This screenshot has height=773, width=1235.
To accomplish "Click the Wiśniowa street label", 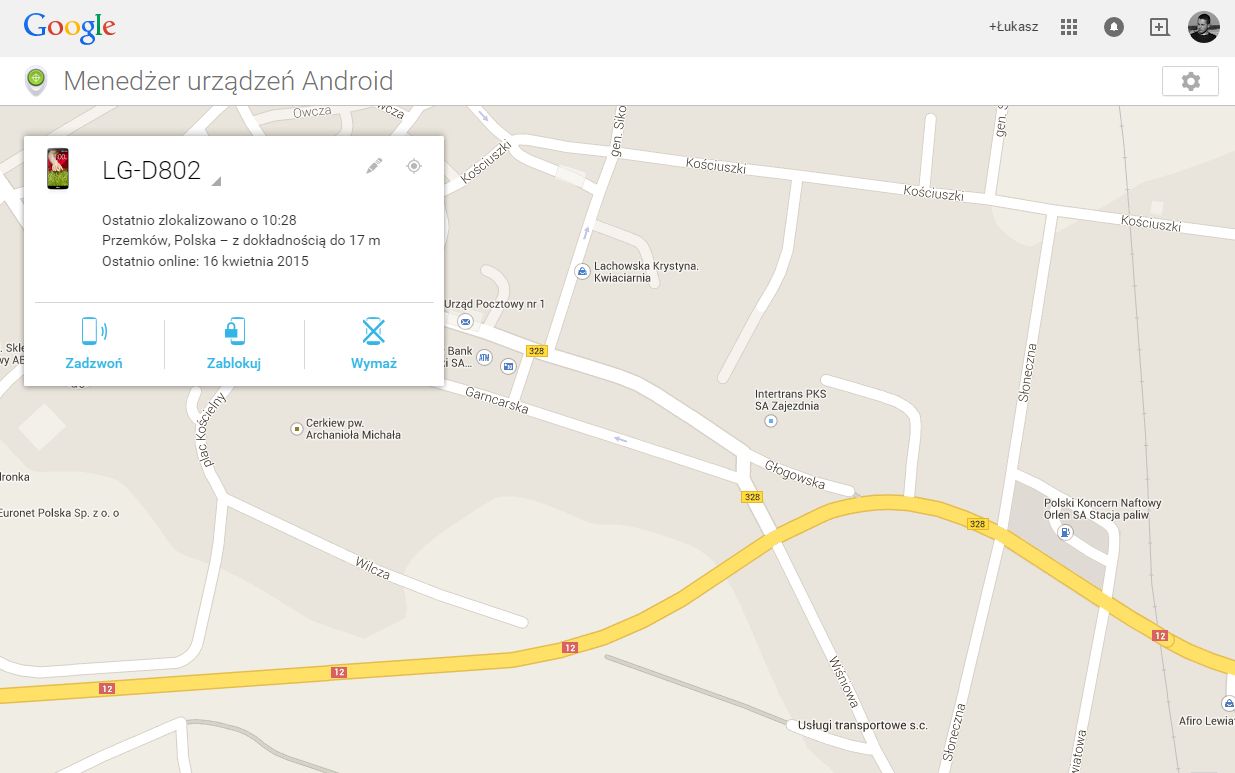I will pos(843,682).
